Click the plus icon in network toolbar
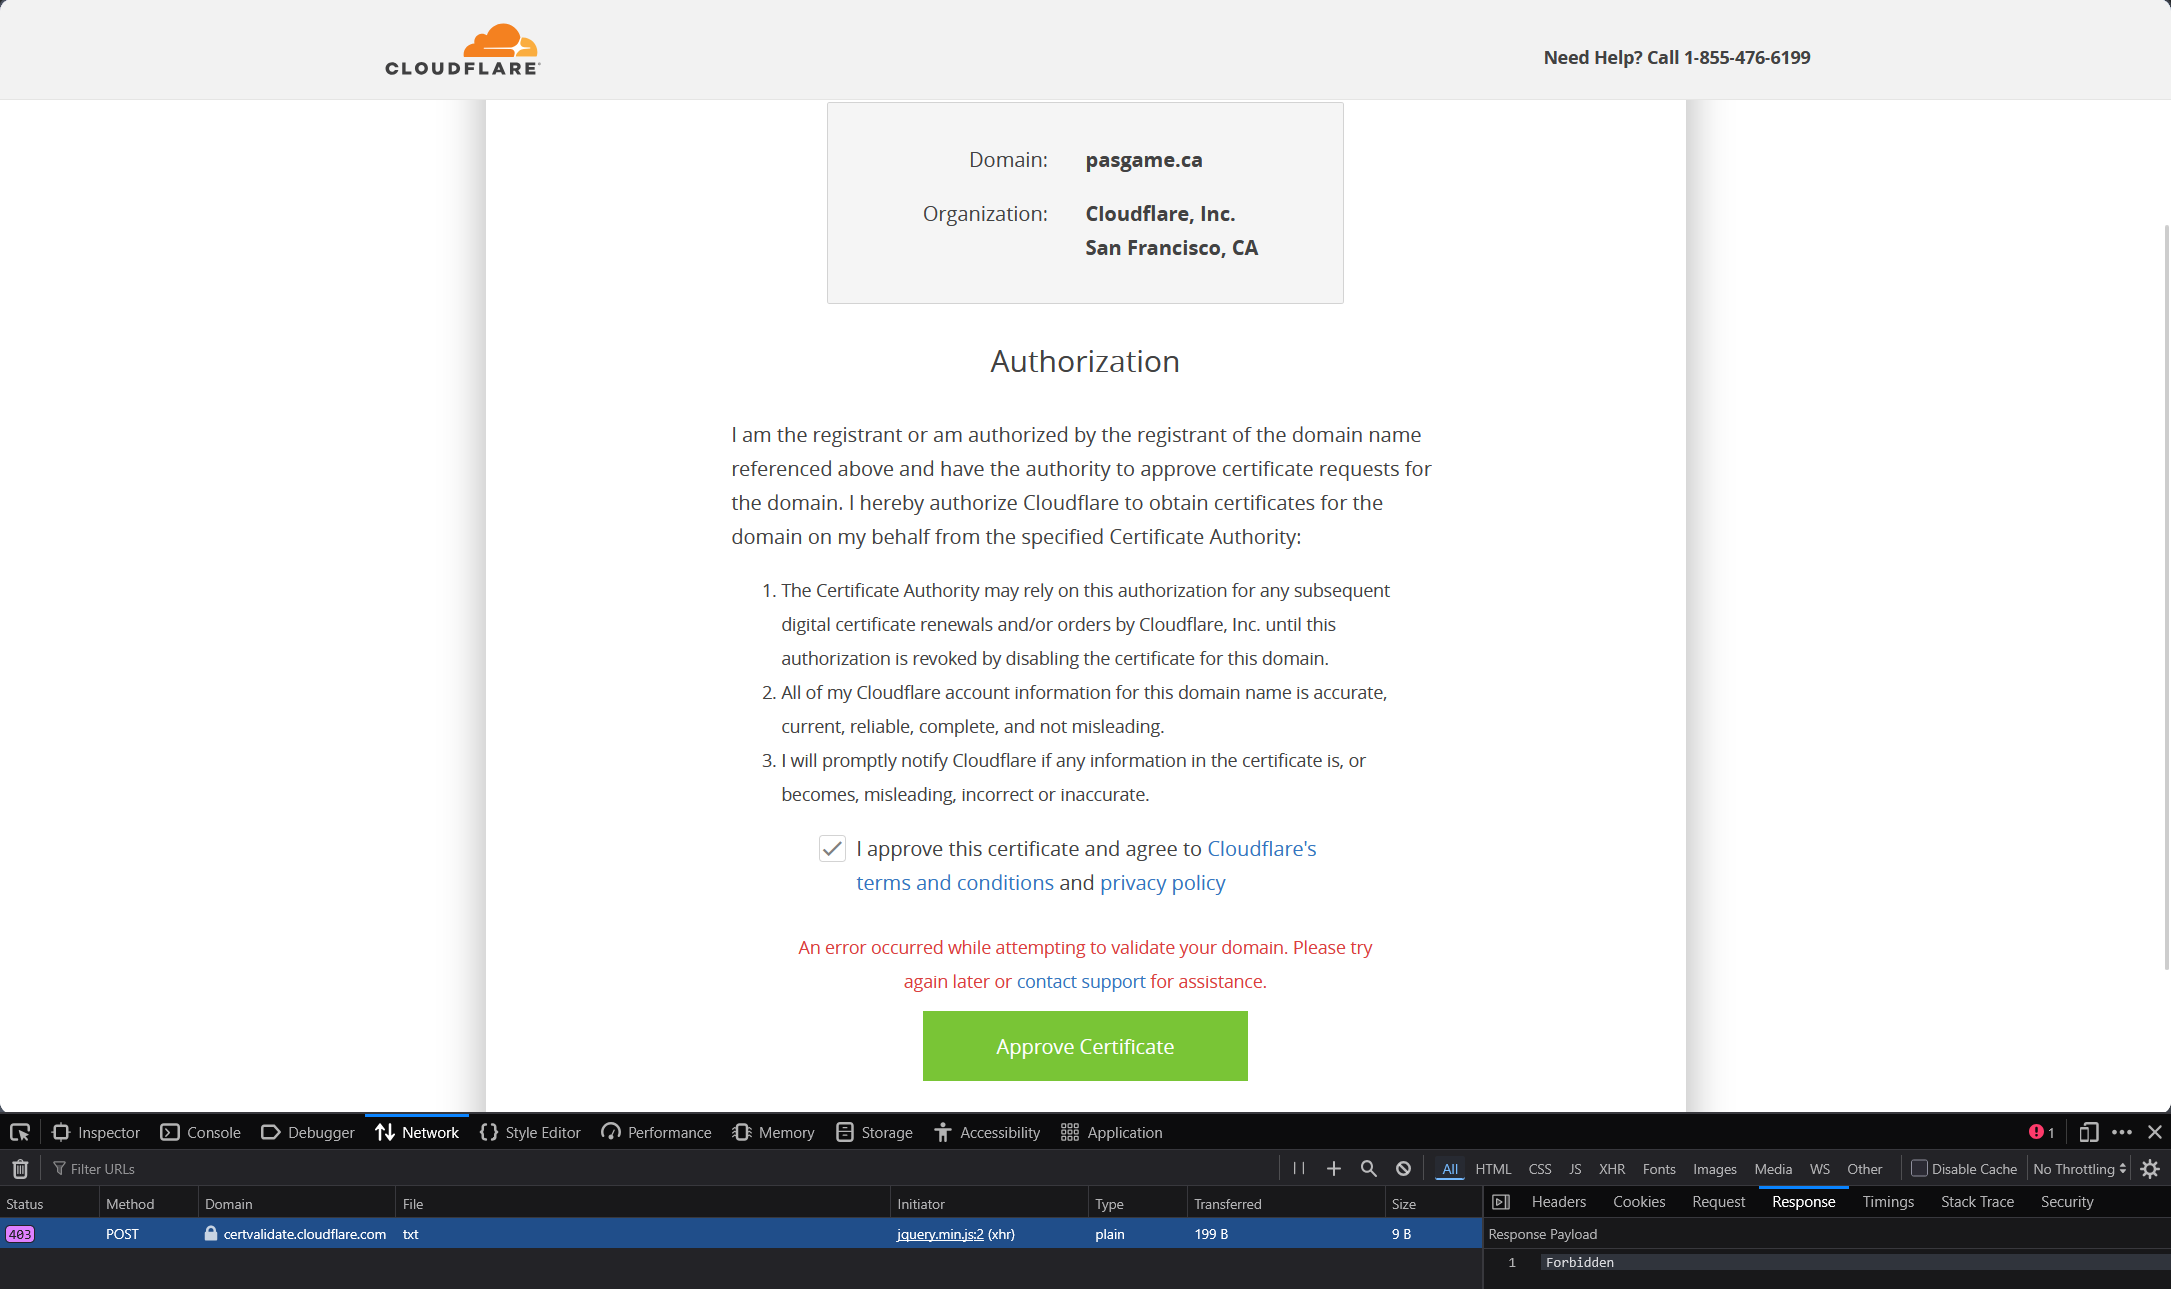Screen dimensions: 2171x1289 pos(1333,1168)
